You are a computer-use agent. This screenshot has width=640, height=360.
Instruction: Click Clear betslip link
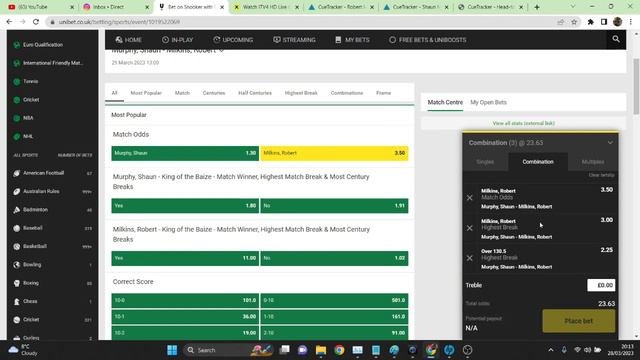pyautogui.click(x=601, y=175)
